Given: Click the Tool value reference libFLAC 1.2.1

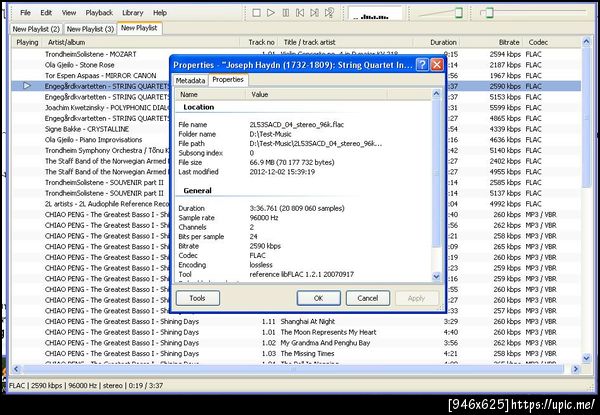Looking at the screenshot, I should coord(302,275).
